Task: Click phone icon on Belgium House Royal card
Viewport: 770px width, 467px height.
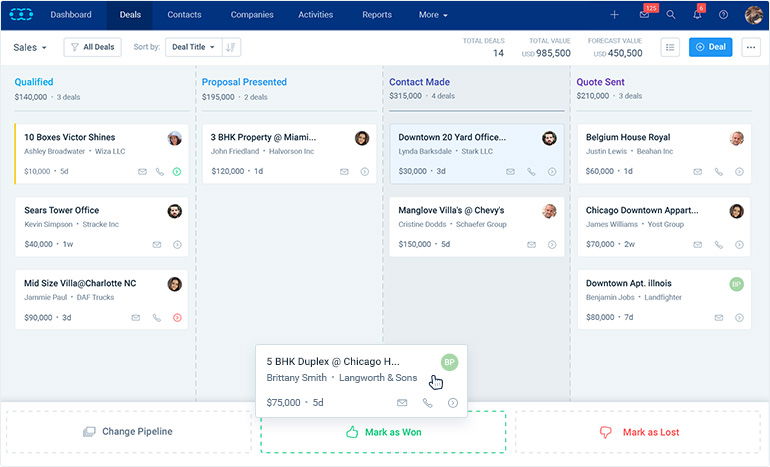Action: click(x=718, y=171)
